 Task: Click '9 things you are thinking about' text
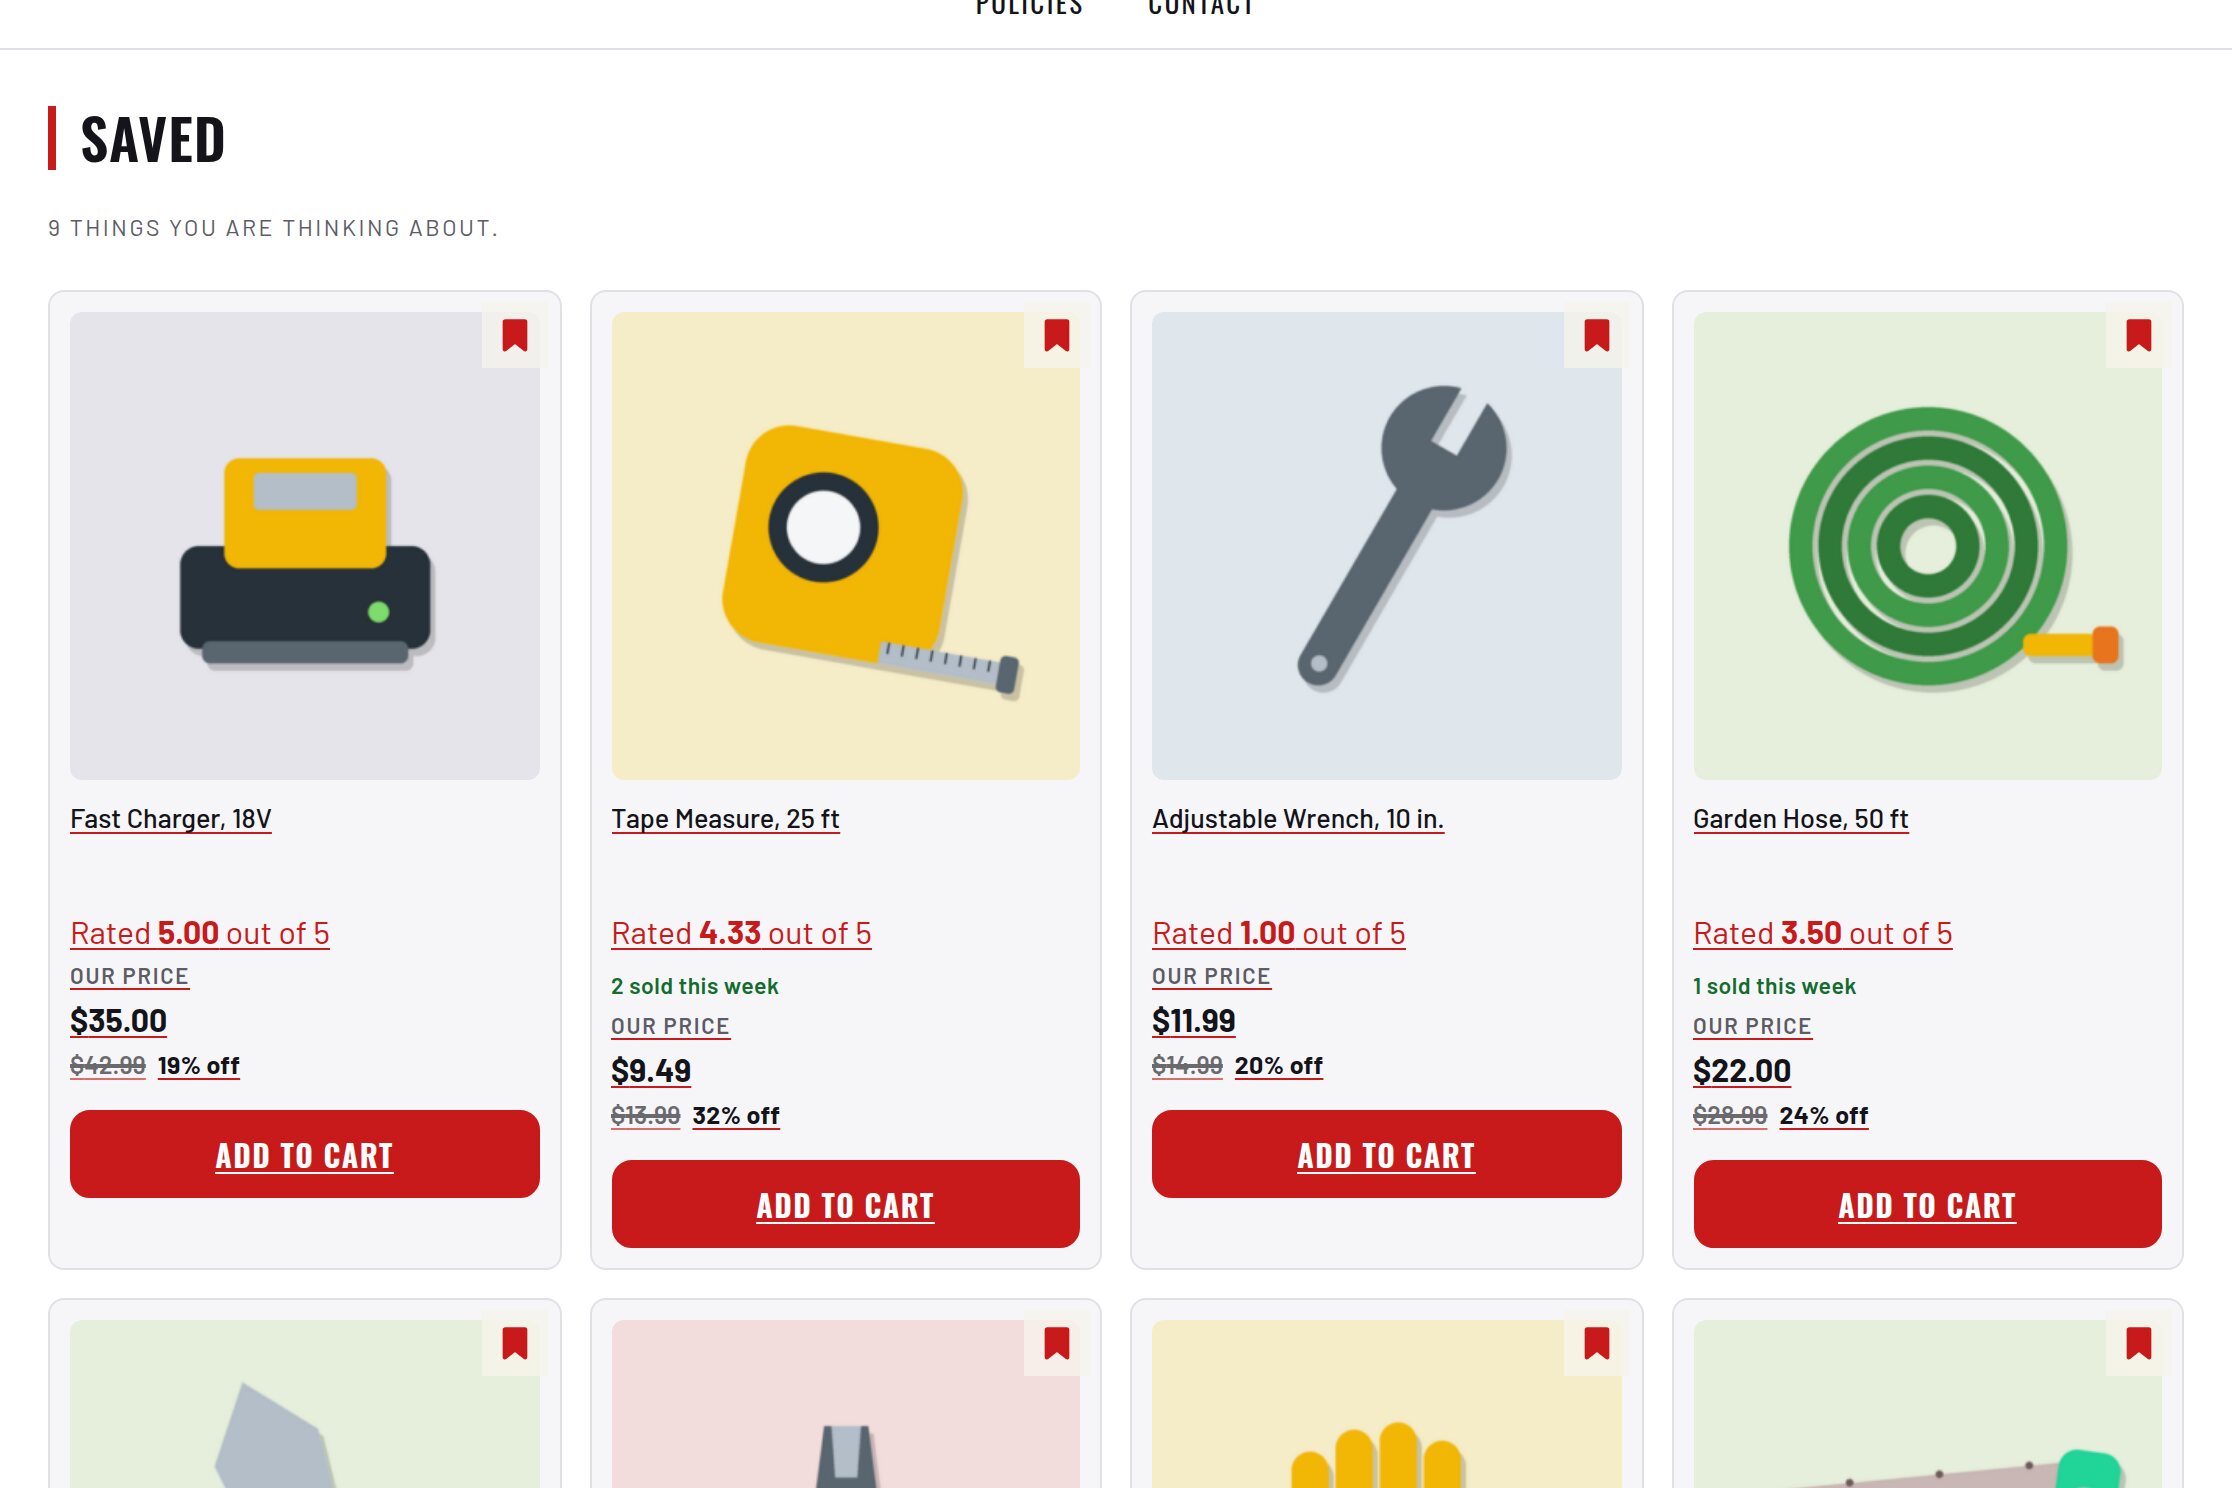click(x=273, y=229)
